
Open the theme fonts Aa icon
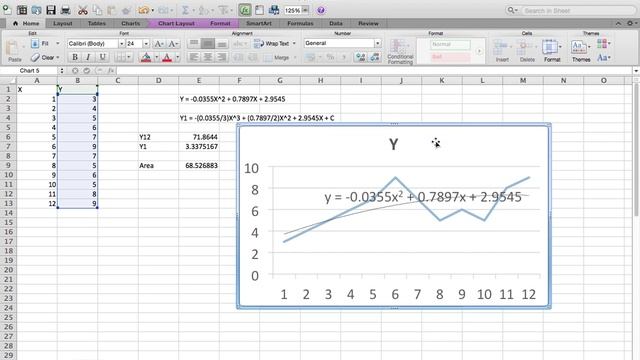click(603, 58)
